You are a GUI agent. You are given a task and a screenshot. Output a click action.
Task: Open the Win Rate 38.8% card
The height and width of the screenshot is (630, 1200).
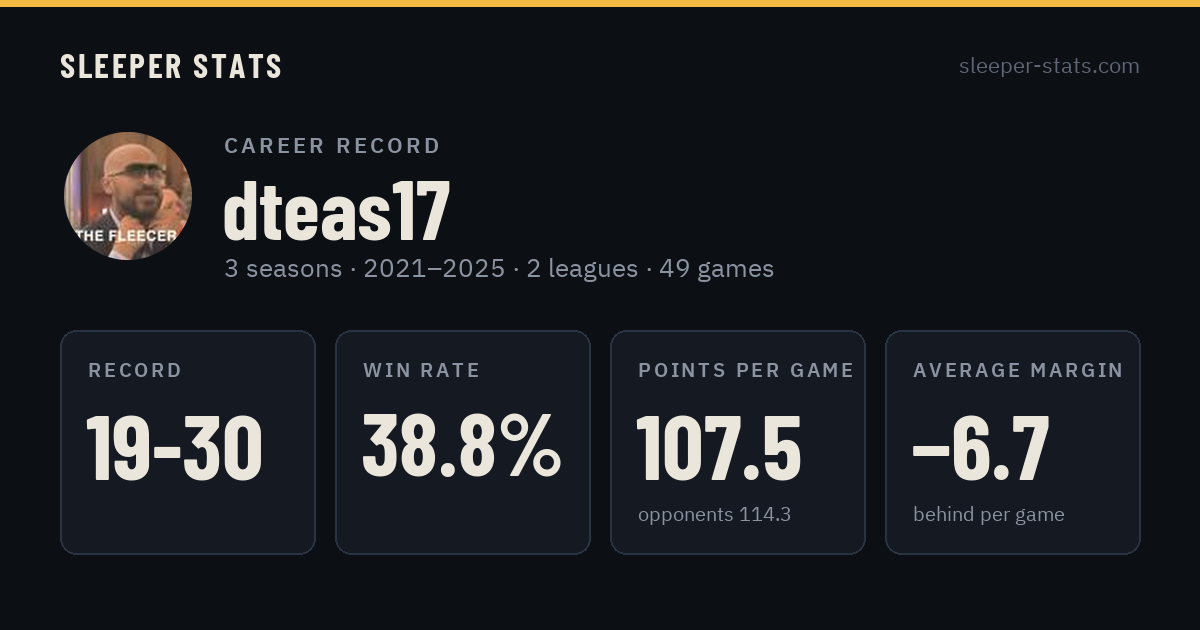(463, 442)
